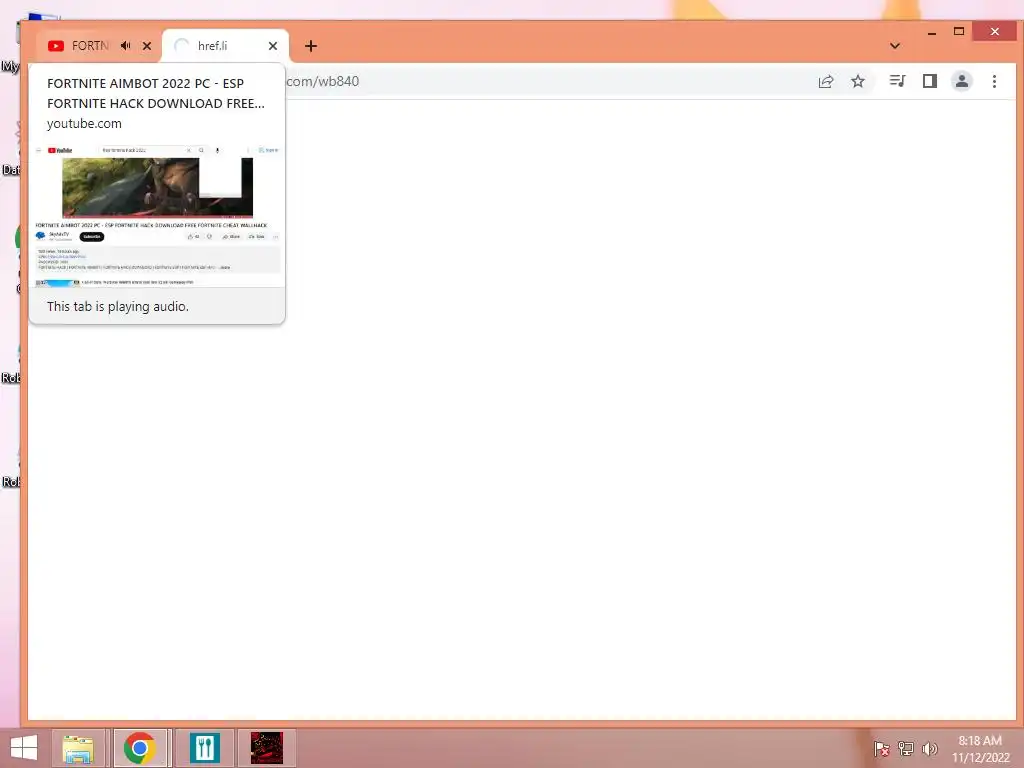Click the address bar URL ending wb840
This screenshot has width=1024, height=768.
[x=323, y=81]
